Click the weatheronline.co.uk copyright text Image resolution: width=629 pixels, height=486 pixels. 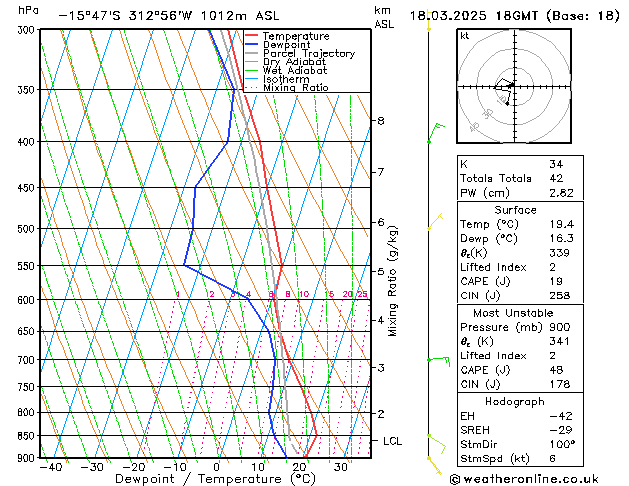(524, 479)
